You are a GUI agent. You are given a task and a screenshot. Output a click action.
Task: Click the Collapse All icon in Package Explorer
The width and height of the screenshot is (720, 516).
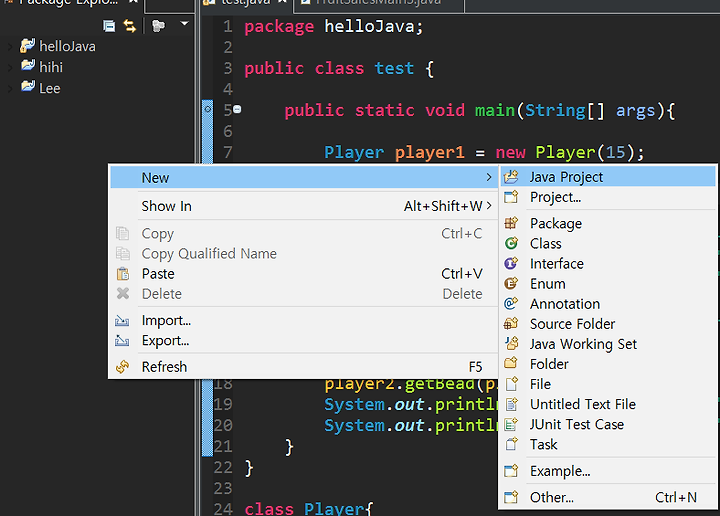(109, 26)
